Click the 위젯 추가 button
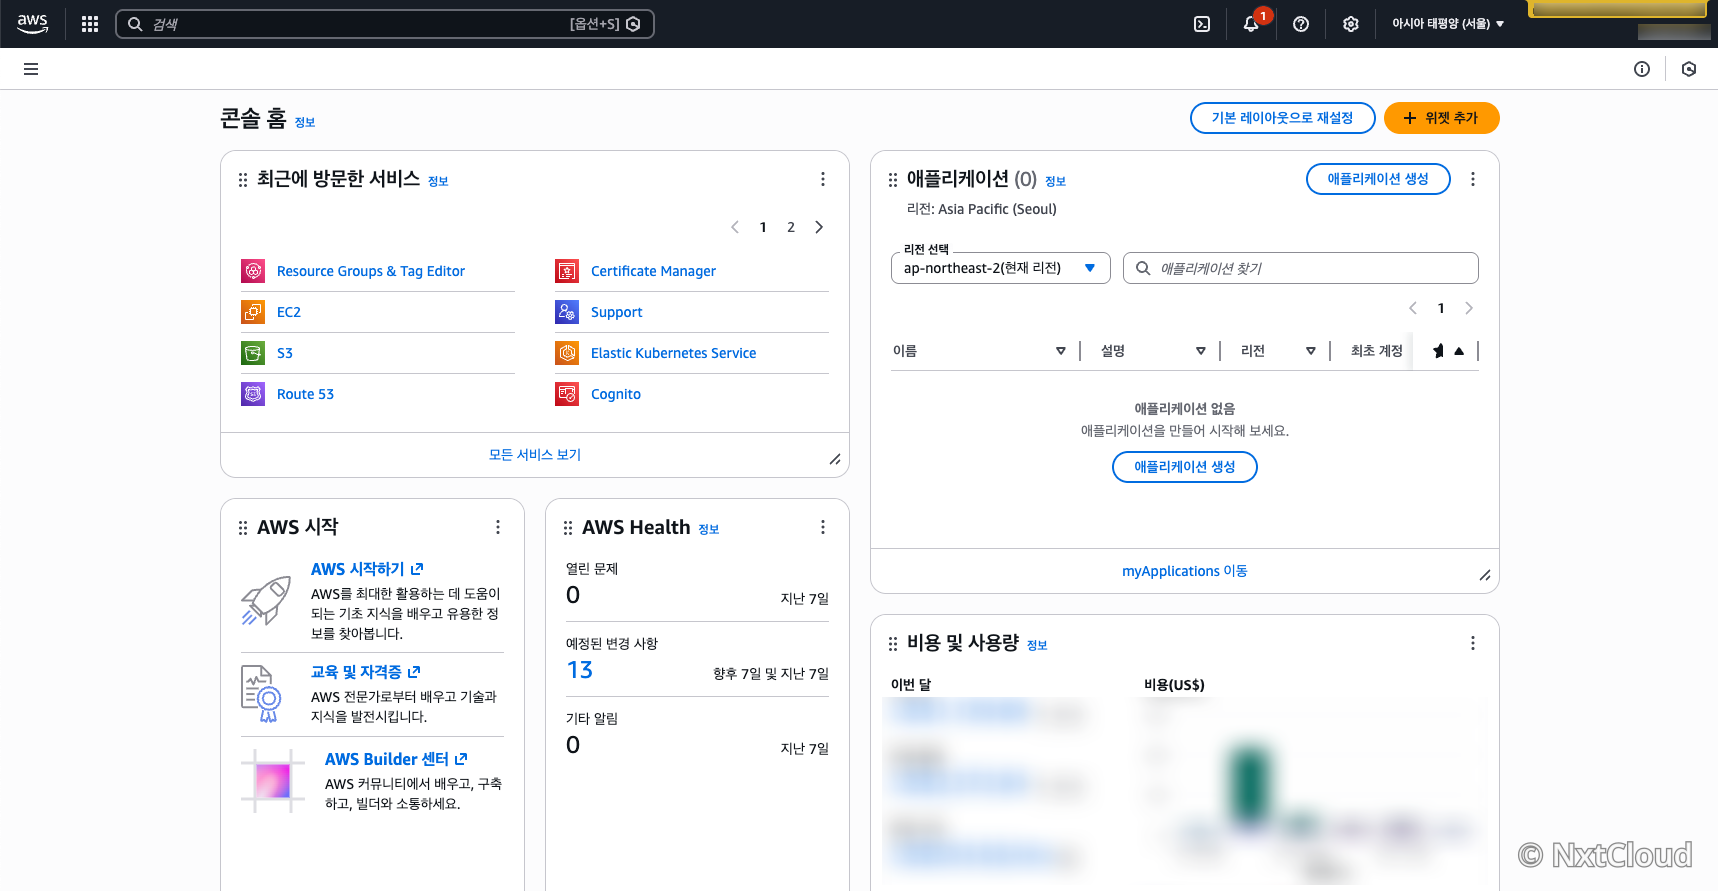 click(x=1442, y=118)
